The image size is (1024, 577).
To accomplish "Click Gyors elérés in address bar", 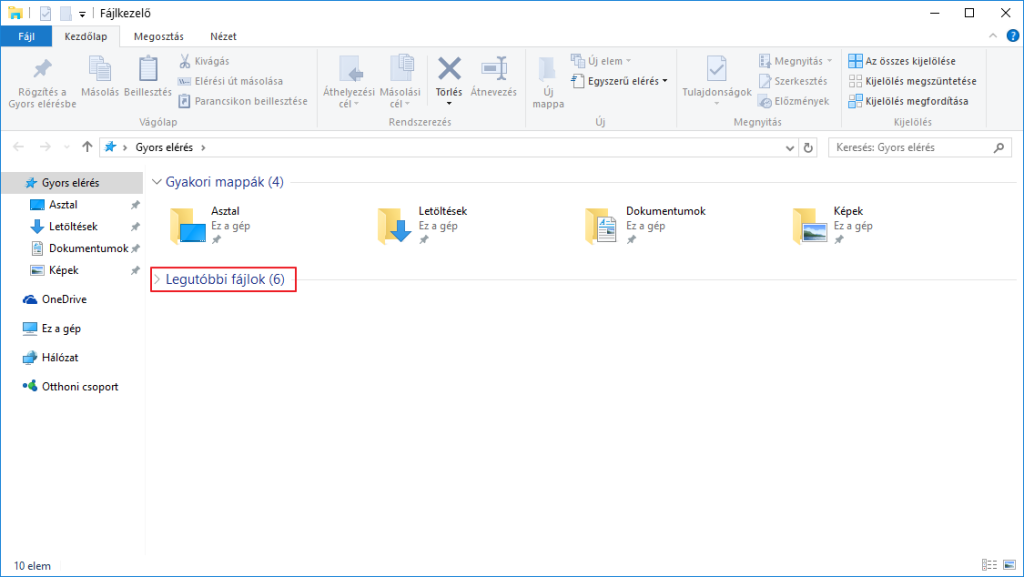I will click(x=164, y=148).
